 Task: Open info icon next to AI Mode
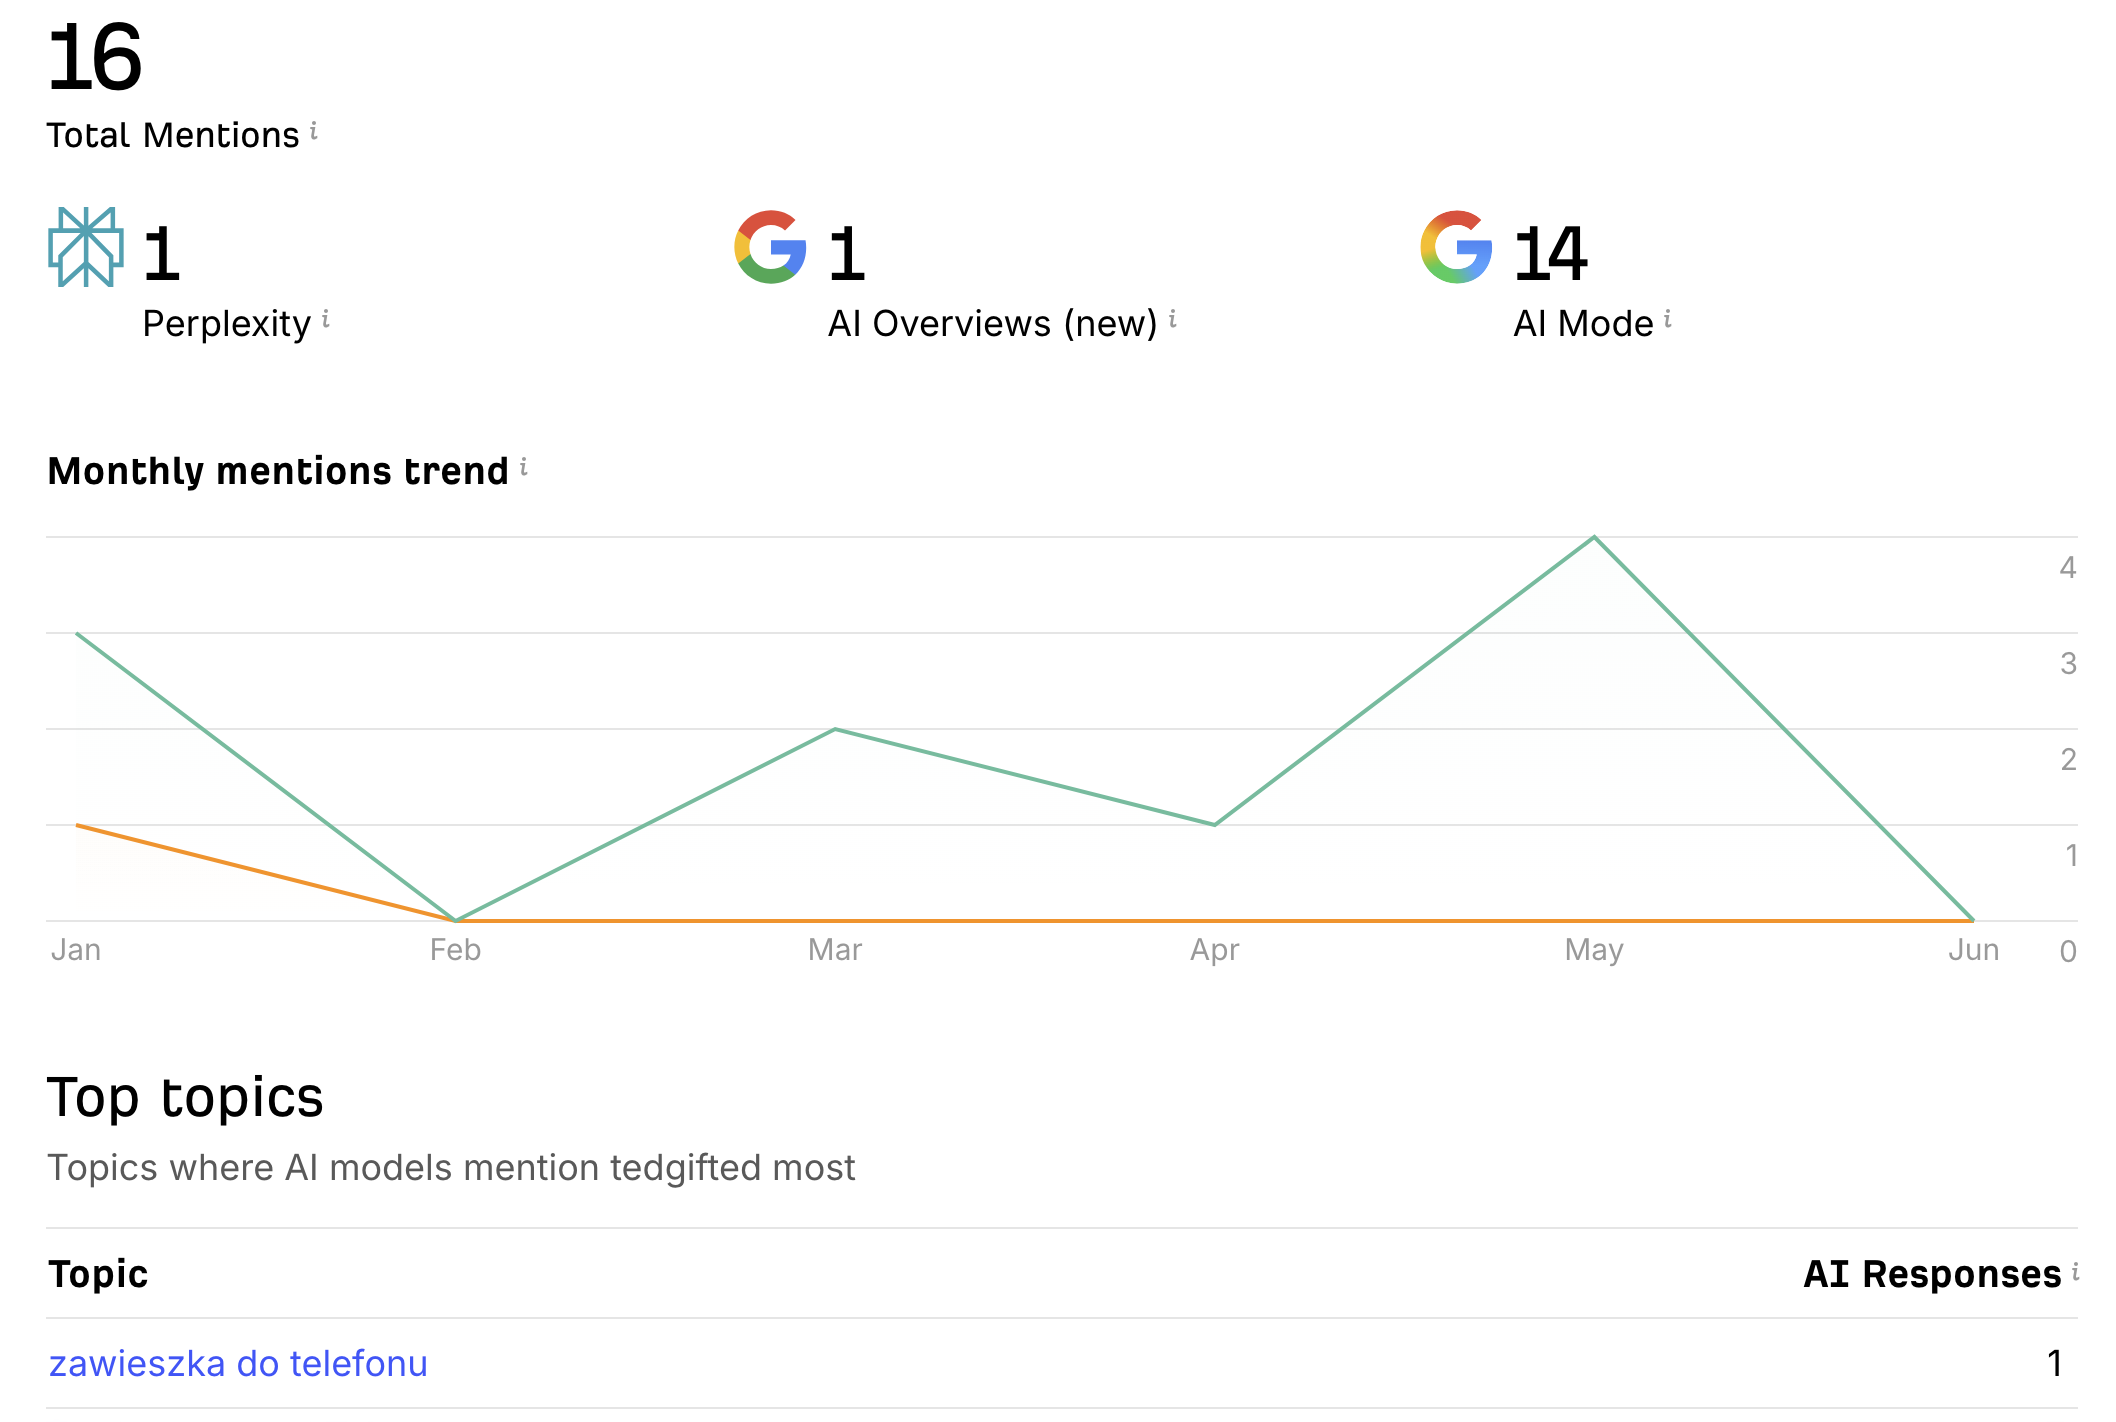coord(1668,319)
